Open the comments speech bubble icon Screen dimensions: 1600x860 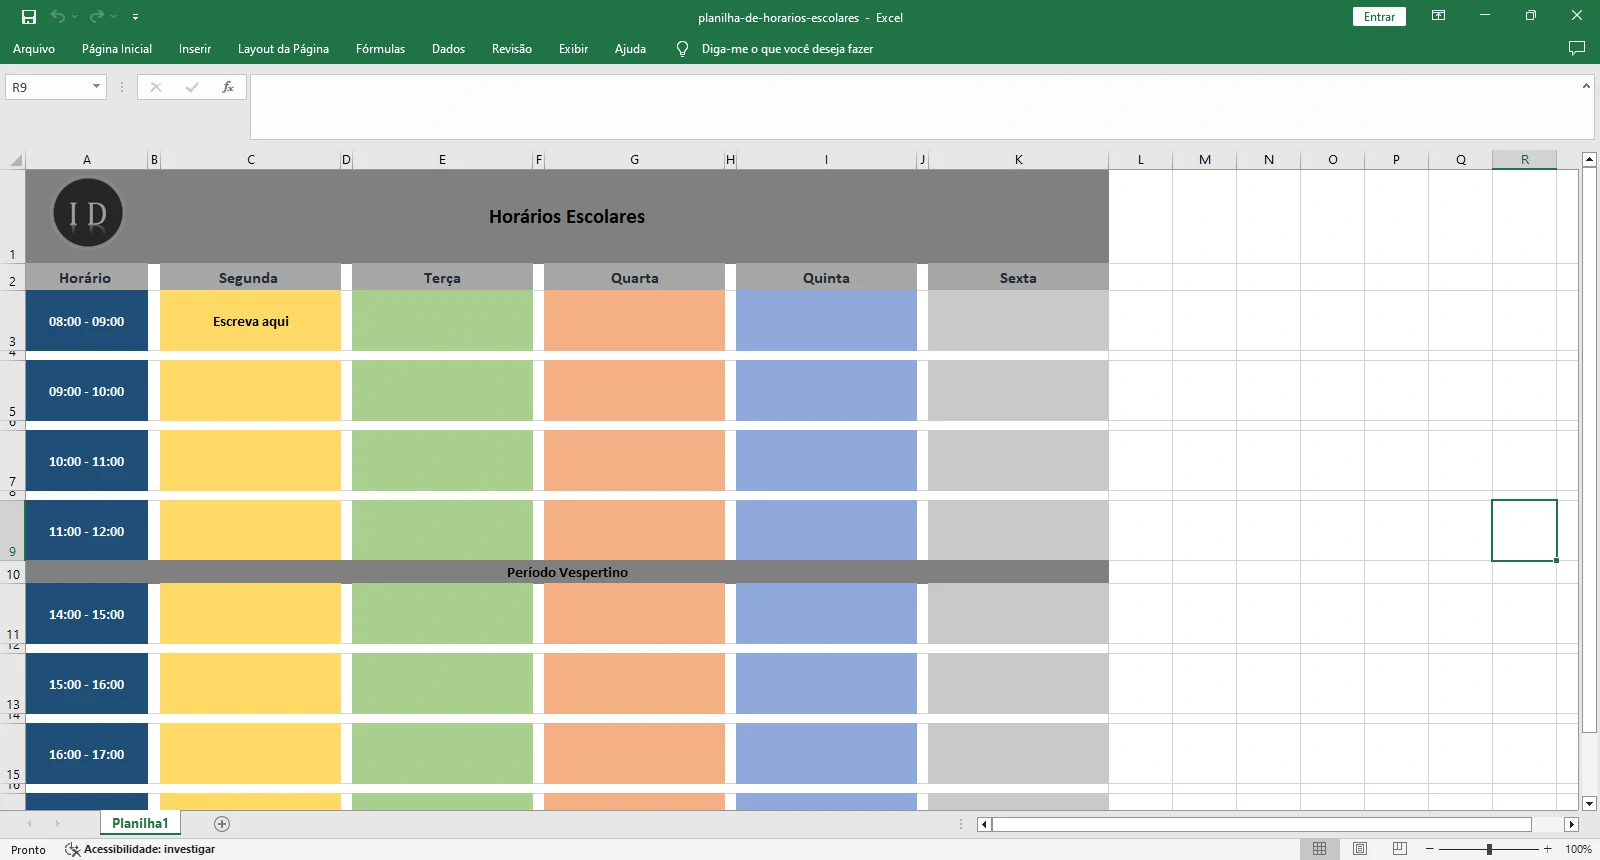coord(1577,48)
